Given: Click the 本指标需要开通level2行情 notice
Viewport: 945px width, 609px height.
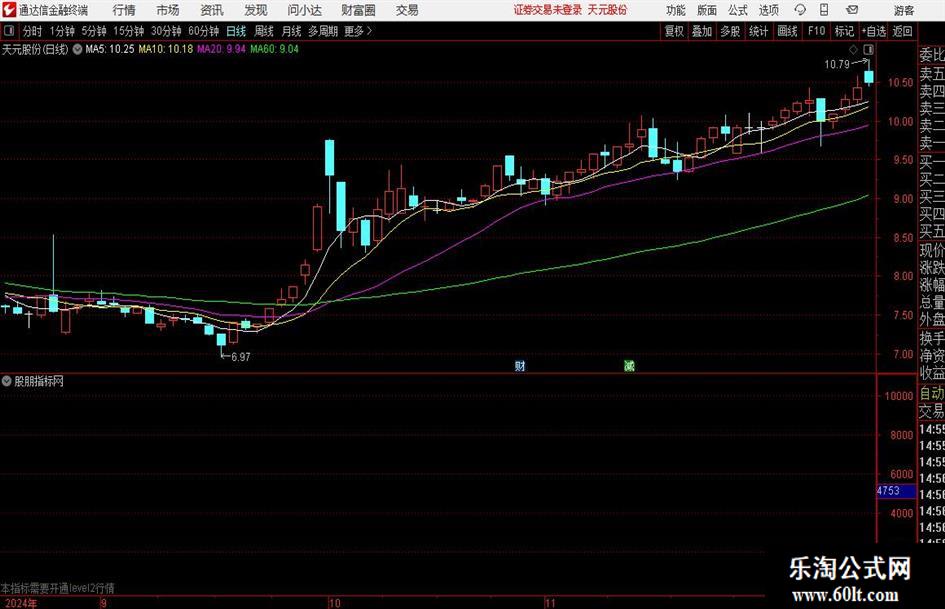Looking at the screenshot, I should [58, 588].
